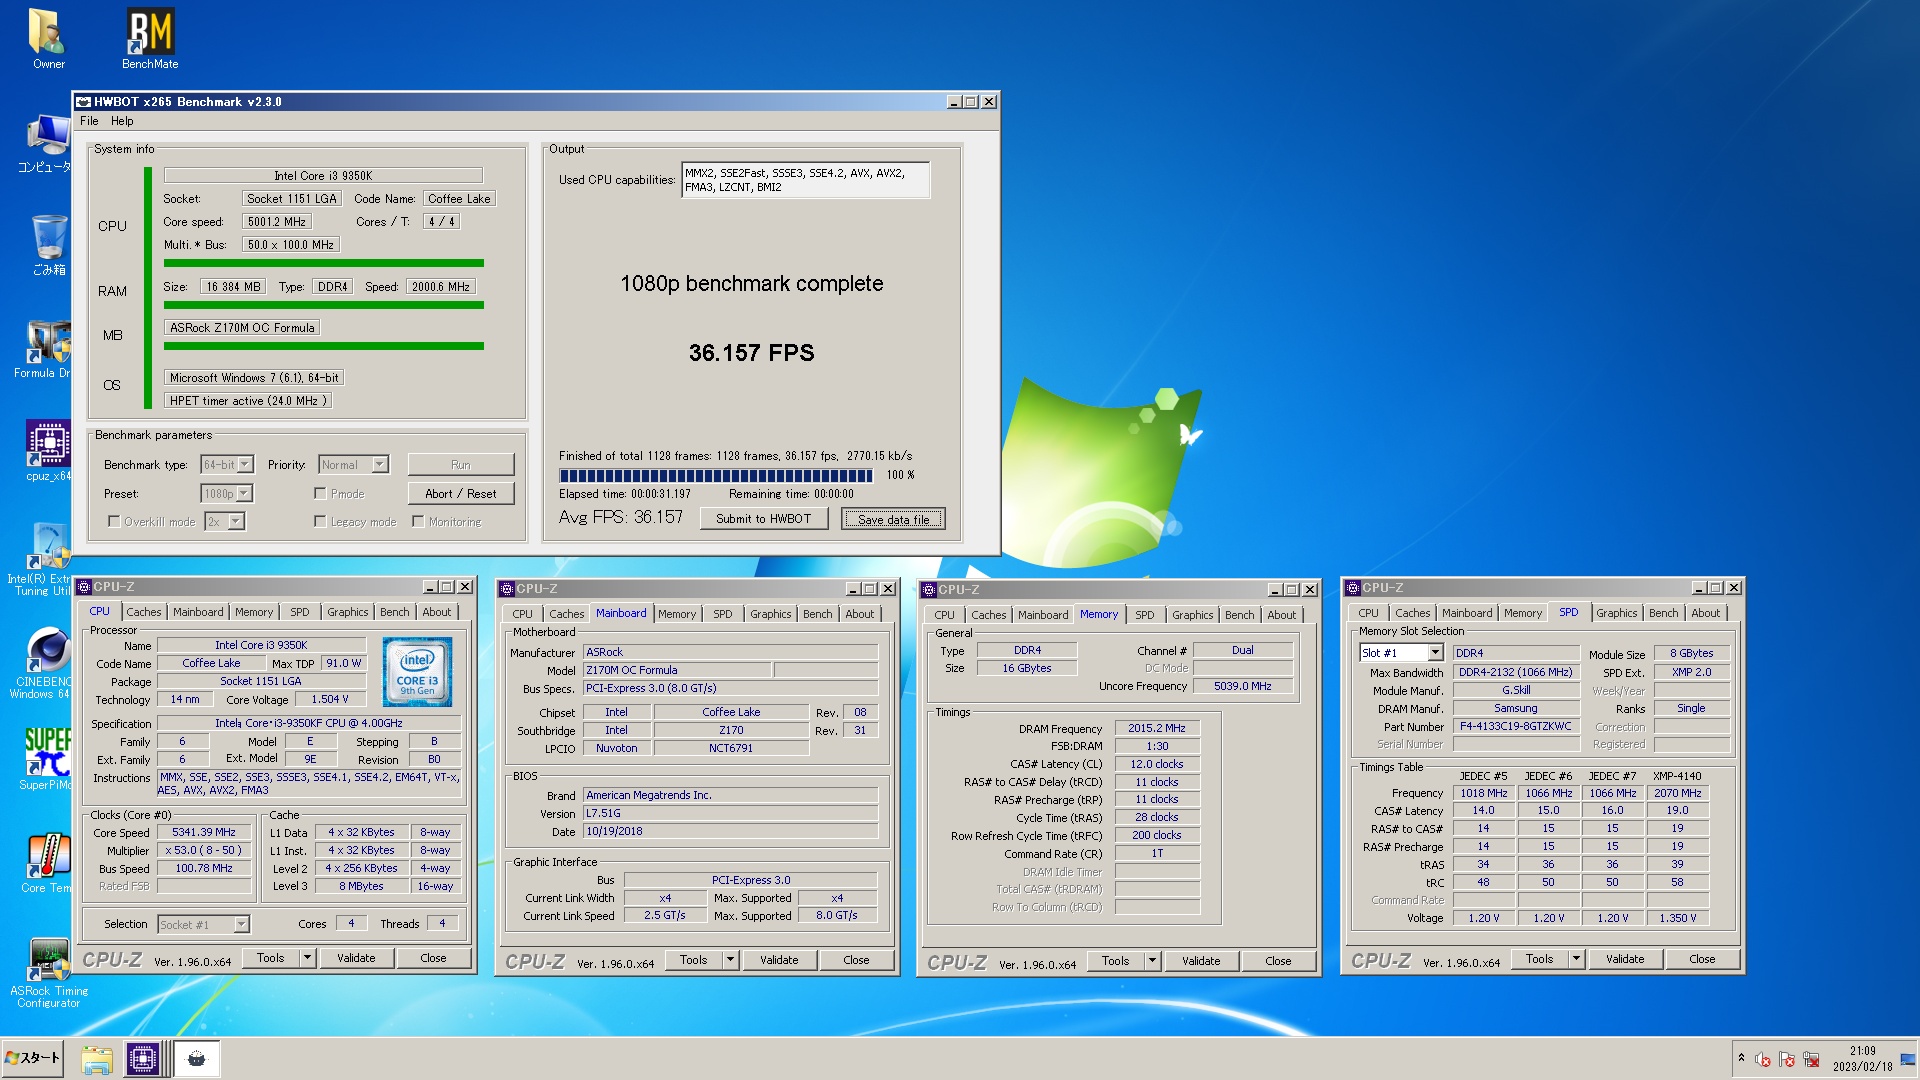Click Close in the SPD CPU-Z window
The width and height of the screenshot is (1920, 1080).
point(1701,959)
